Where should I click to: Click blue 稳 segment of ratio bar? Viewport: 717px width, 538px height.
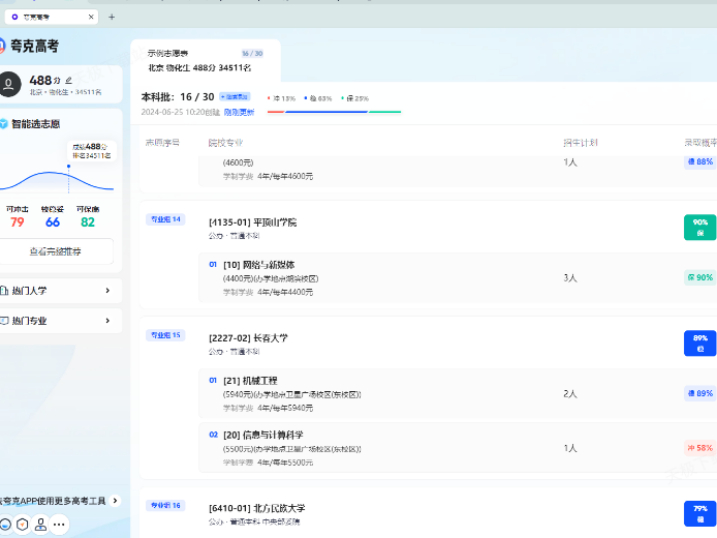[x=326, y=112]
